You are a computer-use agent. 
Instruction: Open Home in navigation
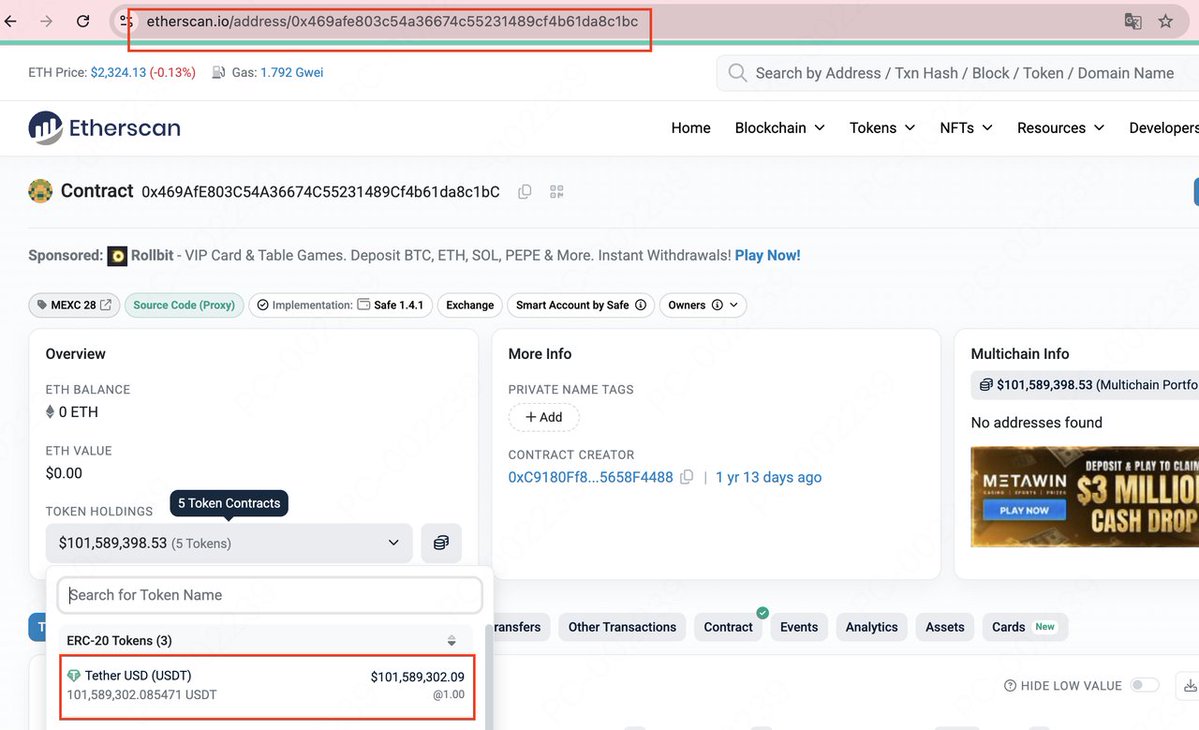[690, 128]
